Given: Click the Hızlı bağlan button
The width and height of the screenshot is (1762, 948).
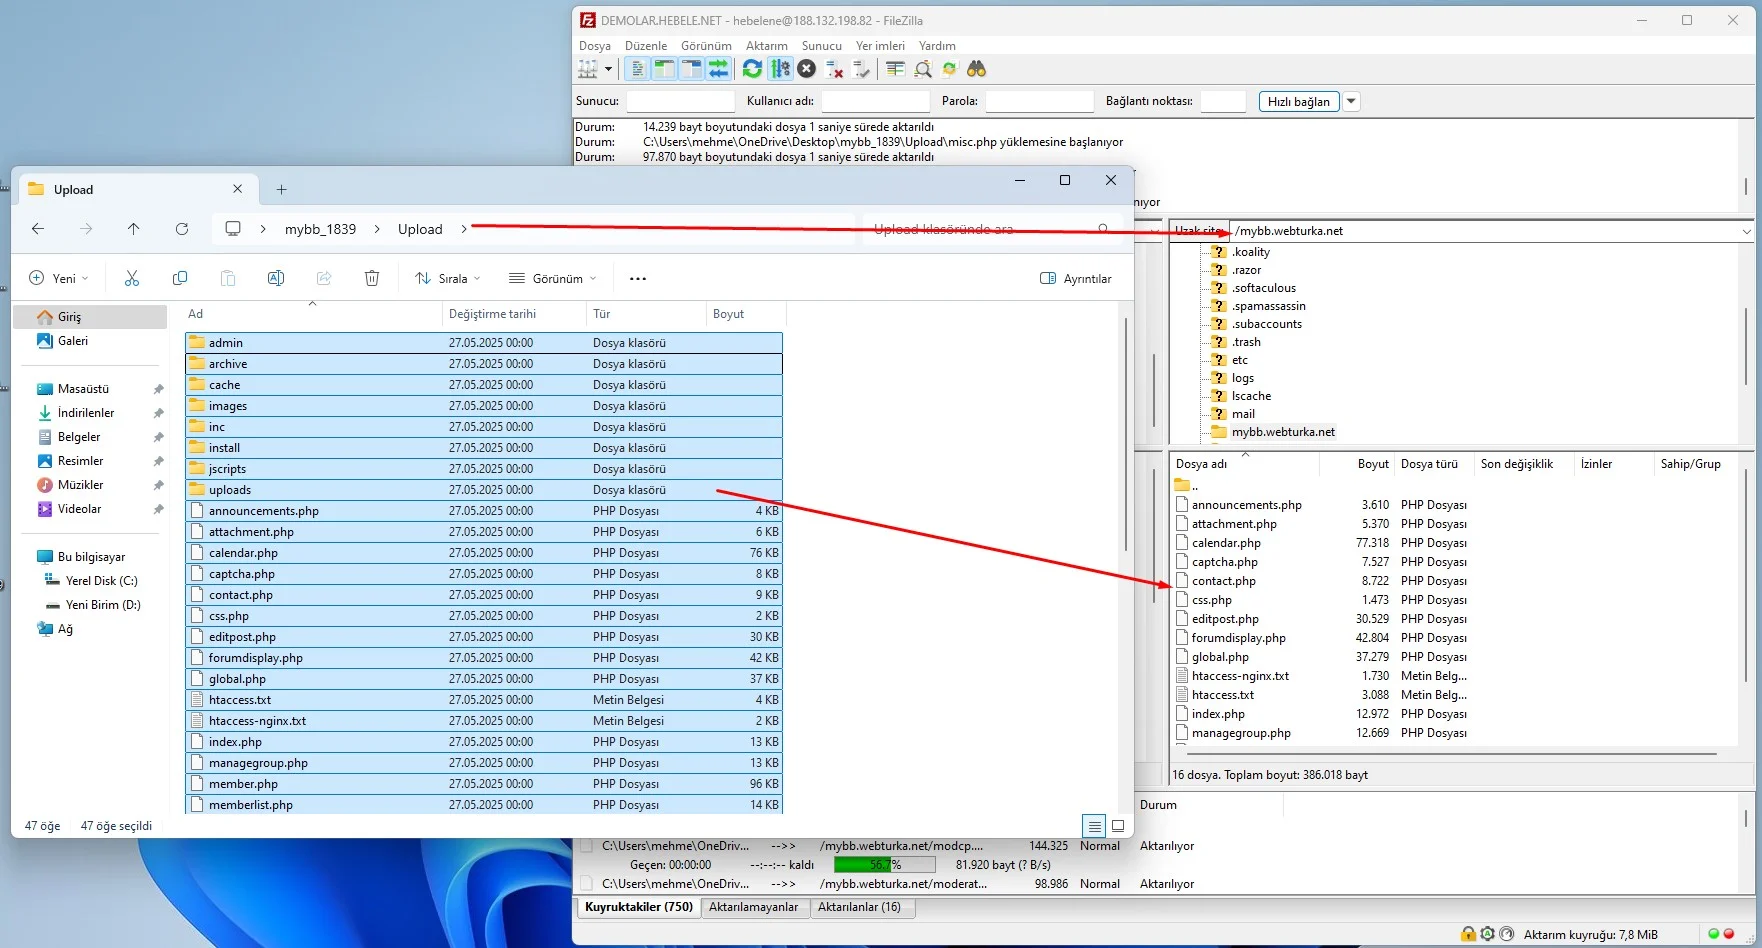Looking at the screenshot, I should [1299, 101].
